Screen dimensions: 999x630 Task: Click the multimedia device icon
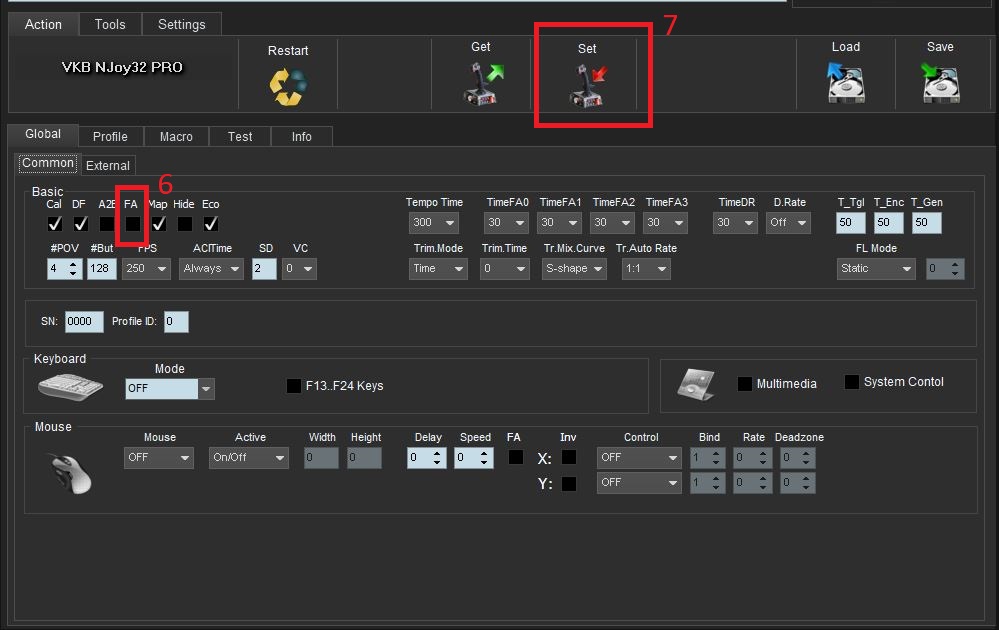pos(696,384)
